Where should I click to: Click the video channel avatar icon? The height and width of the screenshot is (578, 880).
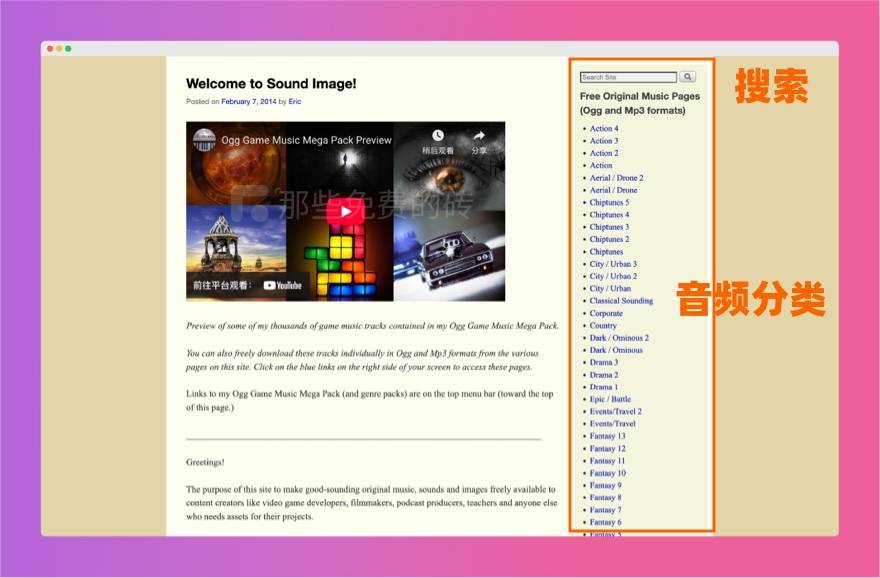coord(204,140)
